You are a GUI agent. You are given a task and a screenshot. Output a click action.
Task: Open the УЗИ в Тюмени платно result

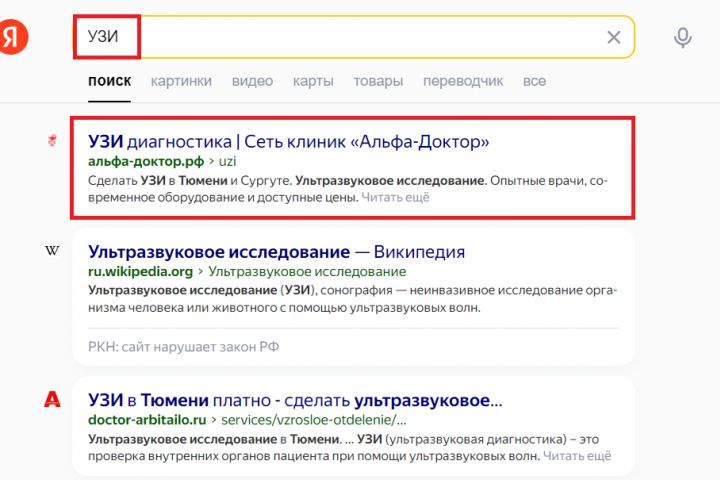tap(295, 400)
